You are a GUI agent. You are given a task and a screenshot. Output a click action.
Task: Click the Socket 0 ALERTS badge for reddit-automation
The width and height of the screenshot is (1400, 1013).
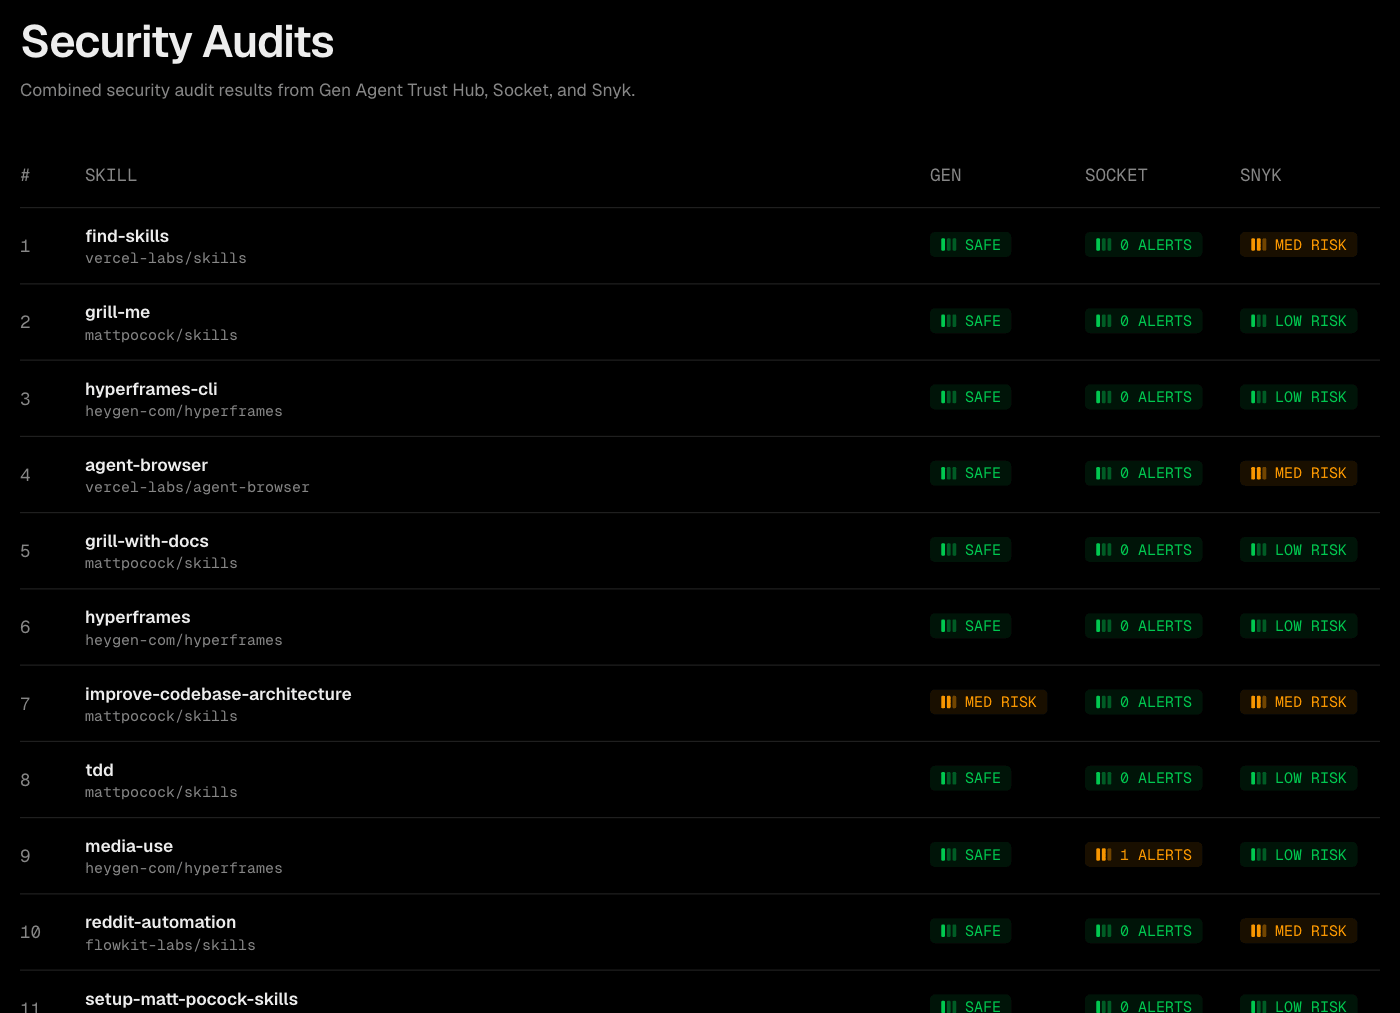pyautogui.click(x=1143, y=931)
